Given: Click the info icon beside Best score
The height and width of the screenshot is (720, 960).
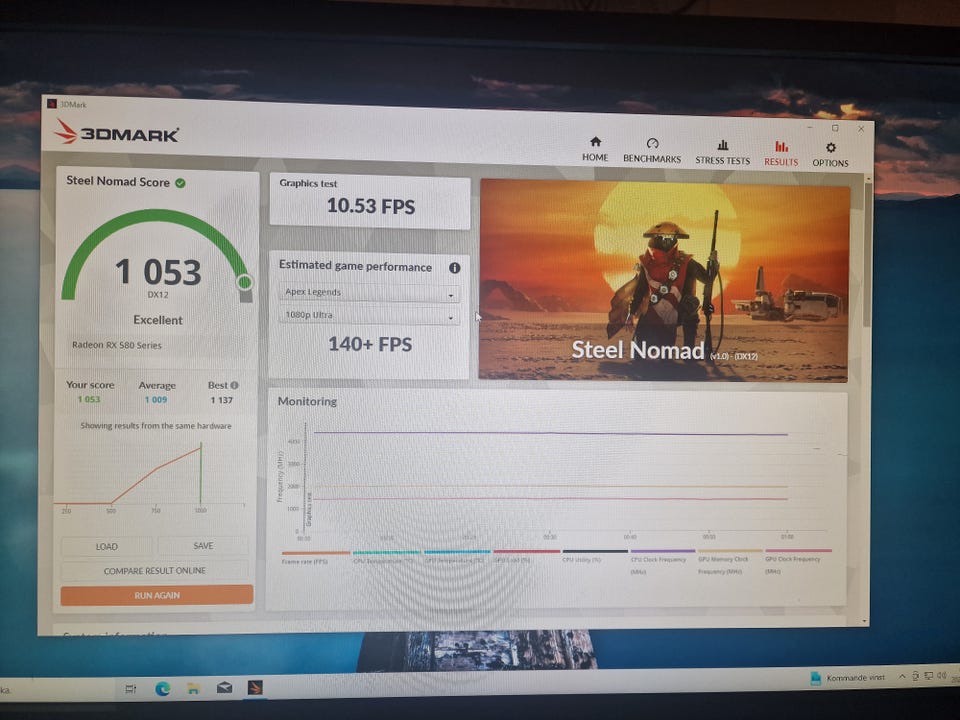Looking at the screenshot, I should point(234,385).
